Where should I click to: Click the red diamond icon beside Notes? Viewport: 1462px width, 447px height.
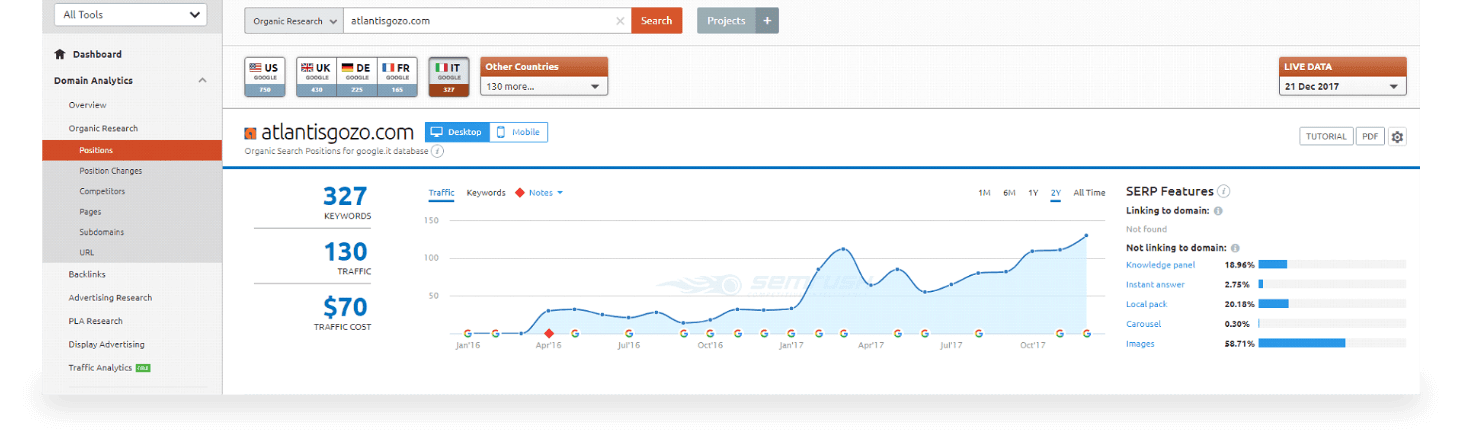click(x=519, y=193)
